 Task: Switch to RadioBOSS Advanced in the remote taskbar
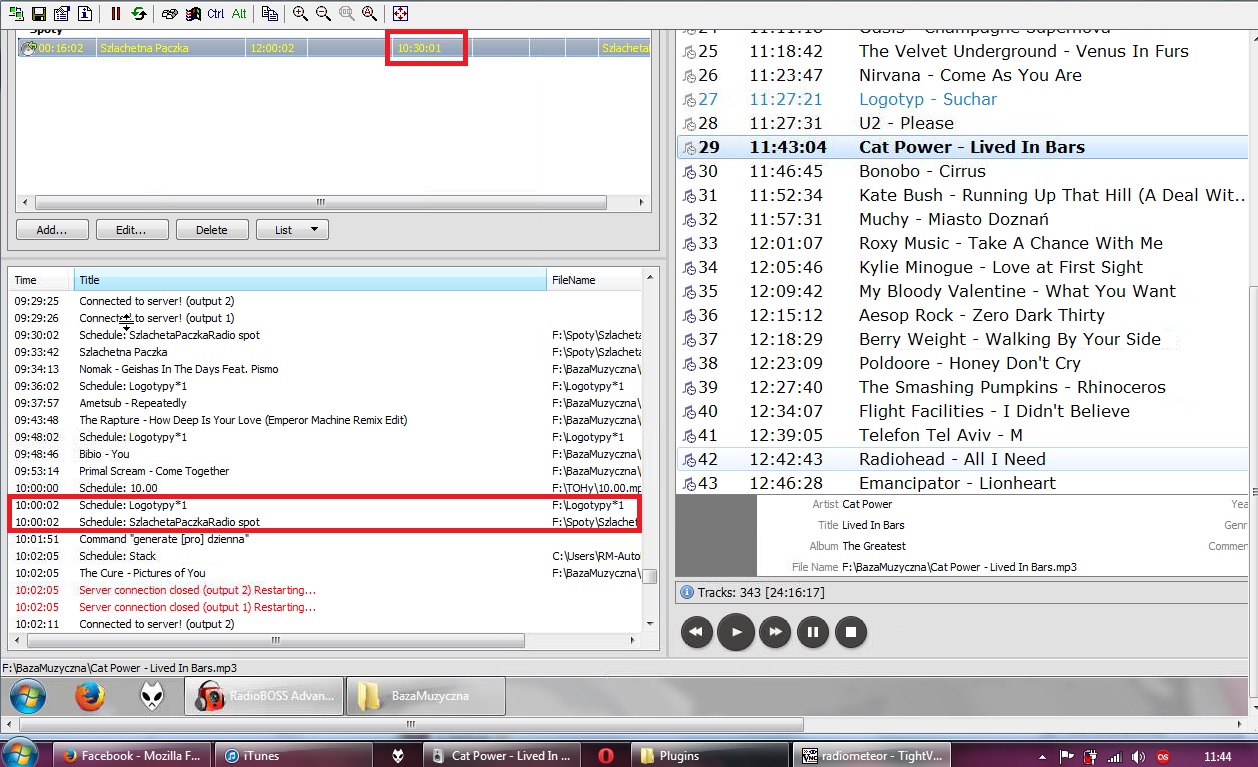264,696
